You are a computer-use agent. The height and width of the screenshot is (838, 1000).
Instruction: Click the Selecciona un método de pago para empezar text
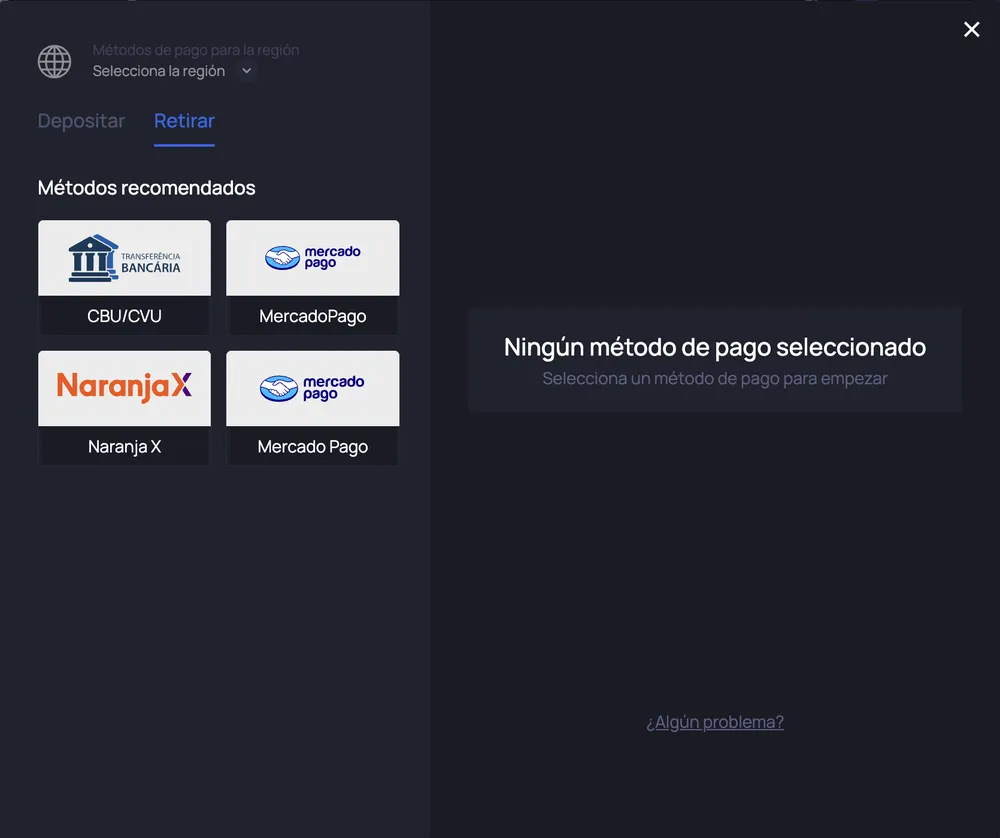(715, 379)
